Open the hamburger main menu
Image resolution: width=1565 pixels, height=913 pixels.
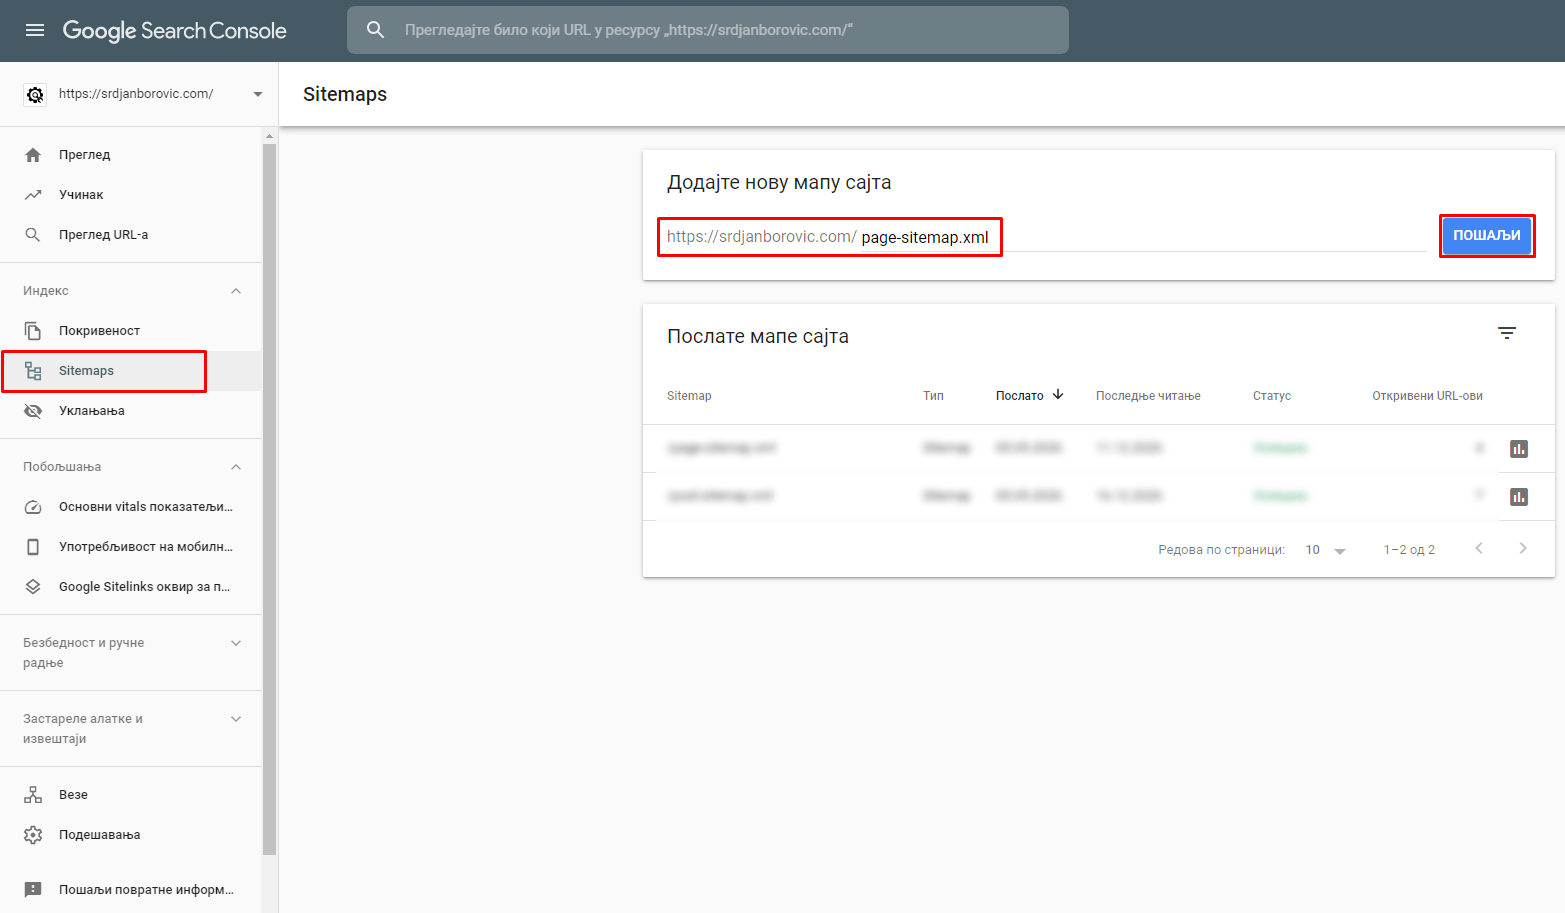[x=35, y=30]
